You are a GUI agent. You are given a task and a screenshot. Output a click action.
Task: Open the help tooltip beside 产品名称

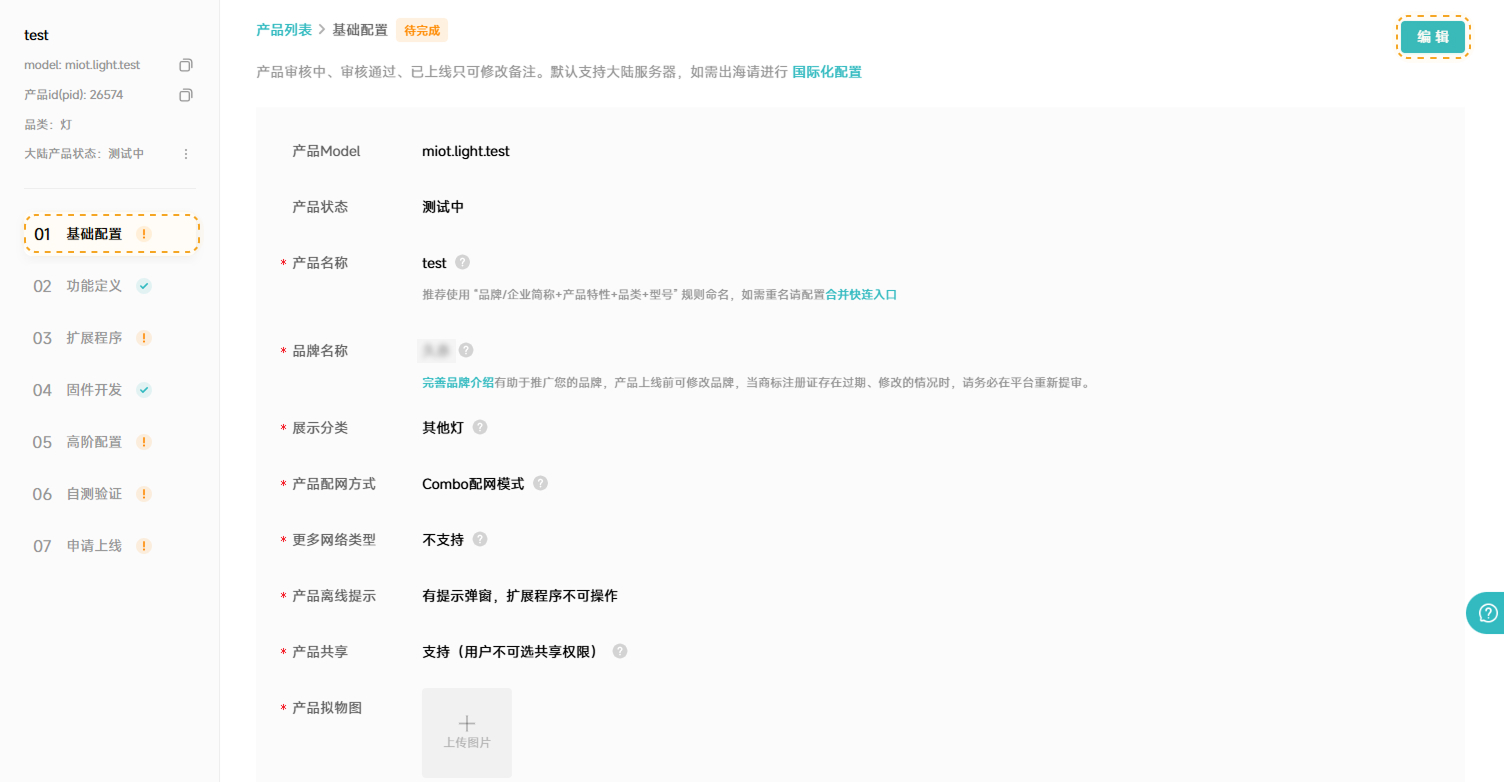(x=462, y=262)
